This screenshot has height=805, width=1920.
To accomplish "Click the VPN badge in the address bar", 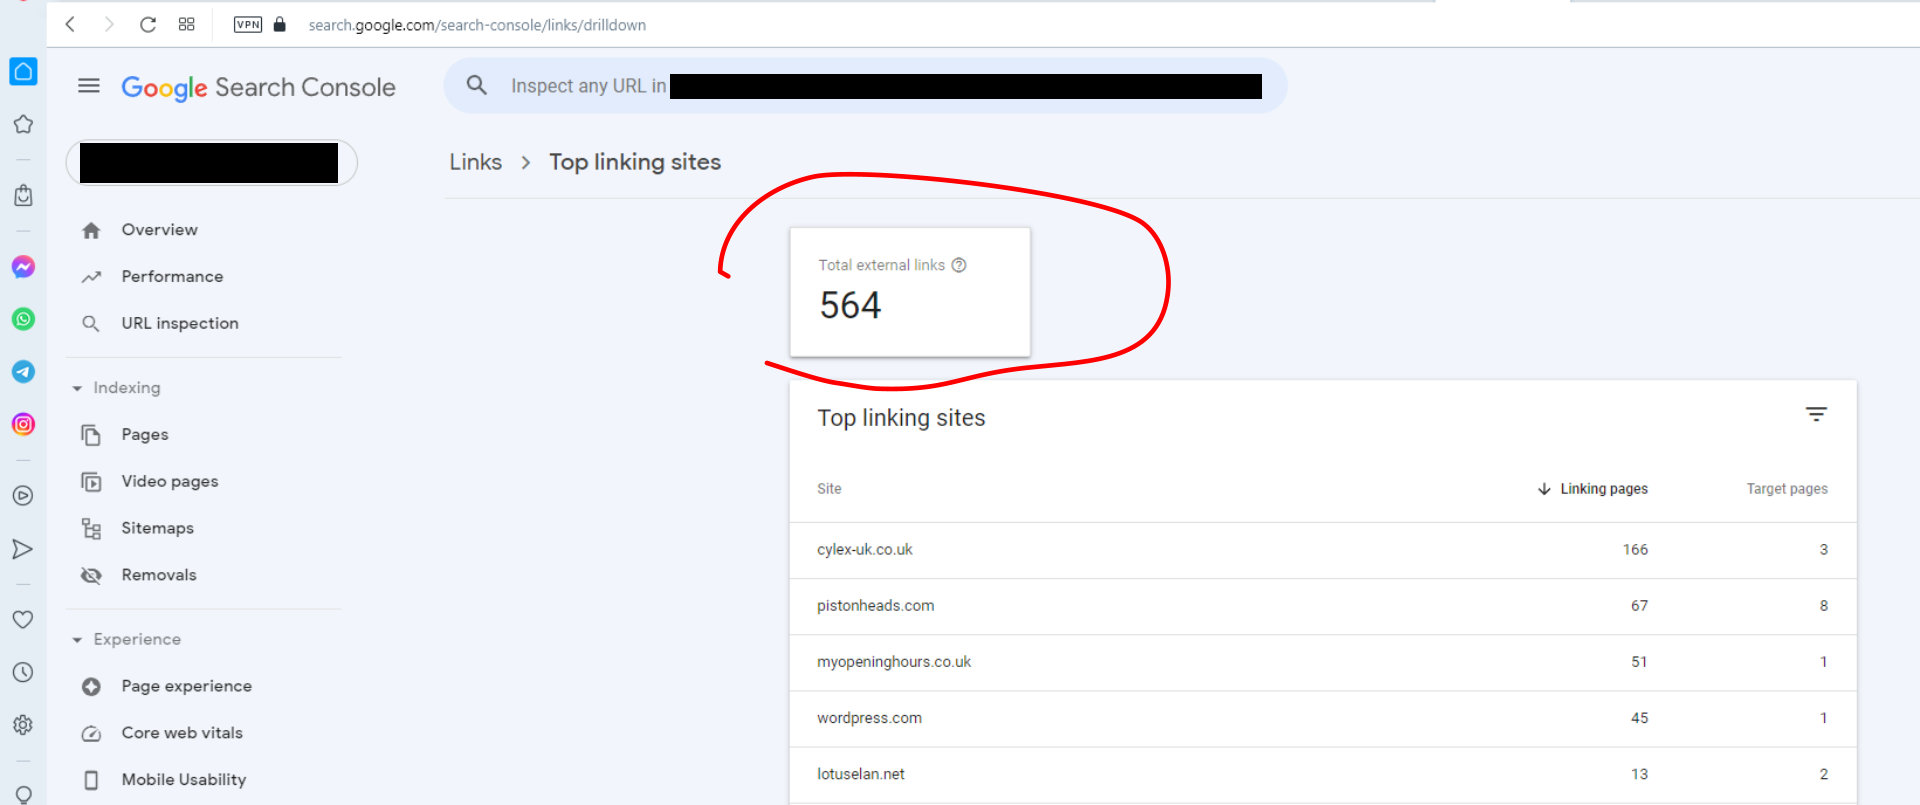I will click(x=248, y=25).
